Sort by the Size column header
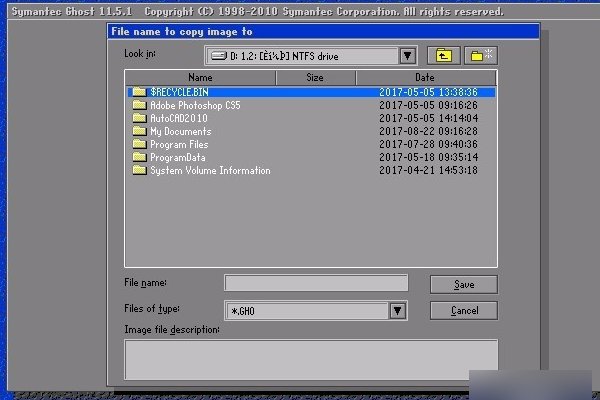 pyautogui.click(x=315, y=78)
